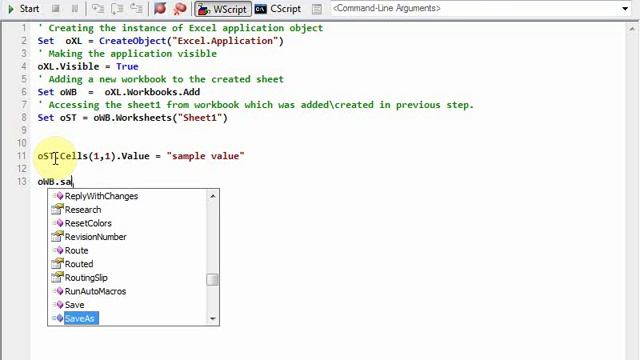Click the comment "Adding a new workbook" on line 5
Viewport: 640px width, 360px height.
tap(161, 79)
